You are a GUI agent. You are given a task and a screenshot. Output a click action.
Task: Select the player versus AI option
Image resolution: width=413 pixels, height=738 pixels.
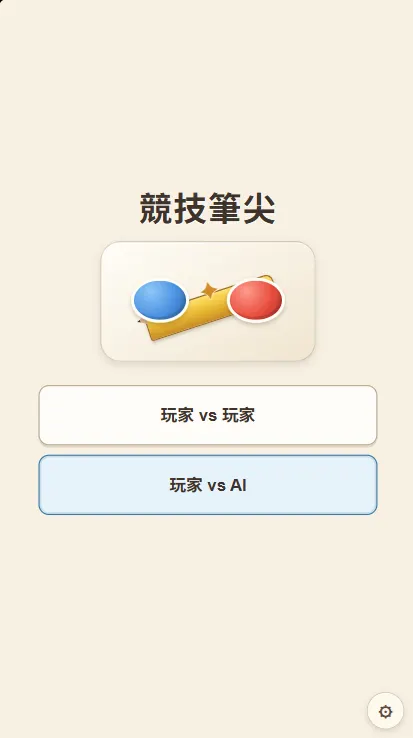[x=208, y=485]
